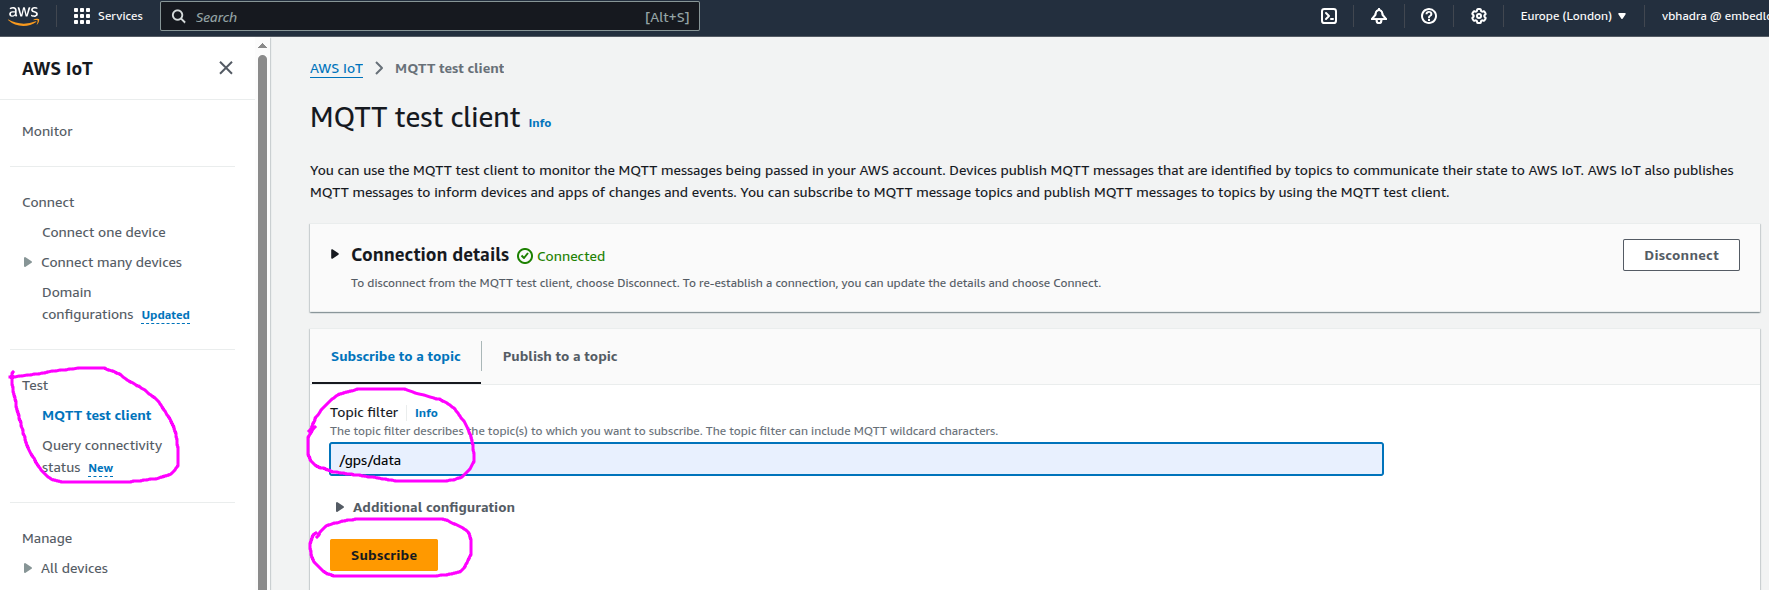
Task: Open the Services grid menu
Action: point(82,16)
